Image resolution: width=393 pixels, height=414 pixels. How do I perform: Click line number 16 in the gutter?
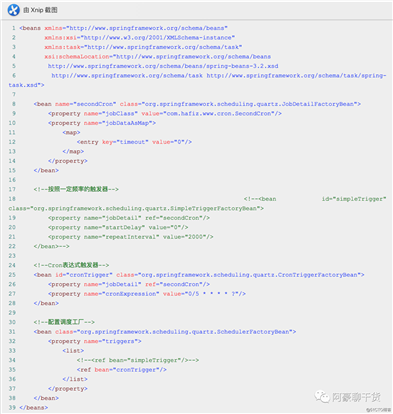(x=12, y=180)
